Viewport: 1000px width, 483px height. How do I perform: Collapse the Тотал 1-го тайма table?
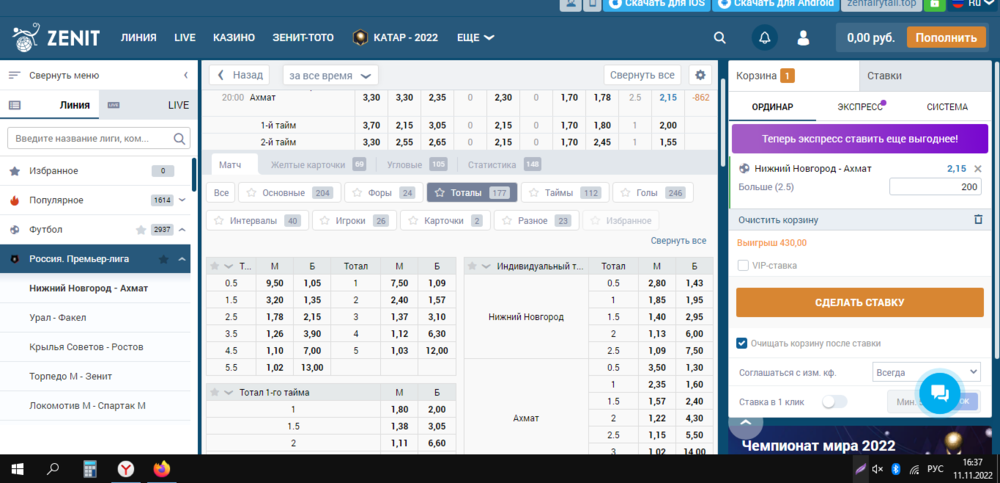click(x=228, y=392)
